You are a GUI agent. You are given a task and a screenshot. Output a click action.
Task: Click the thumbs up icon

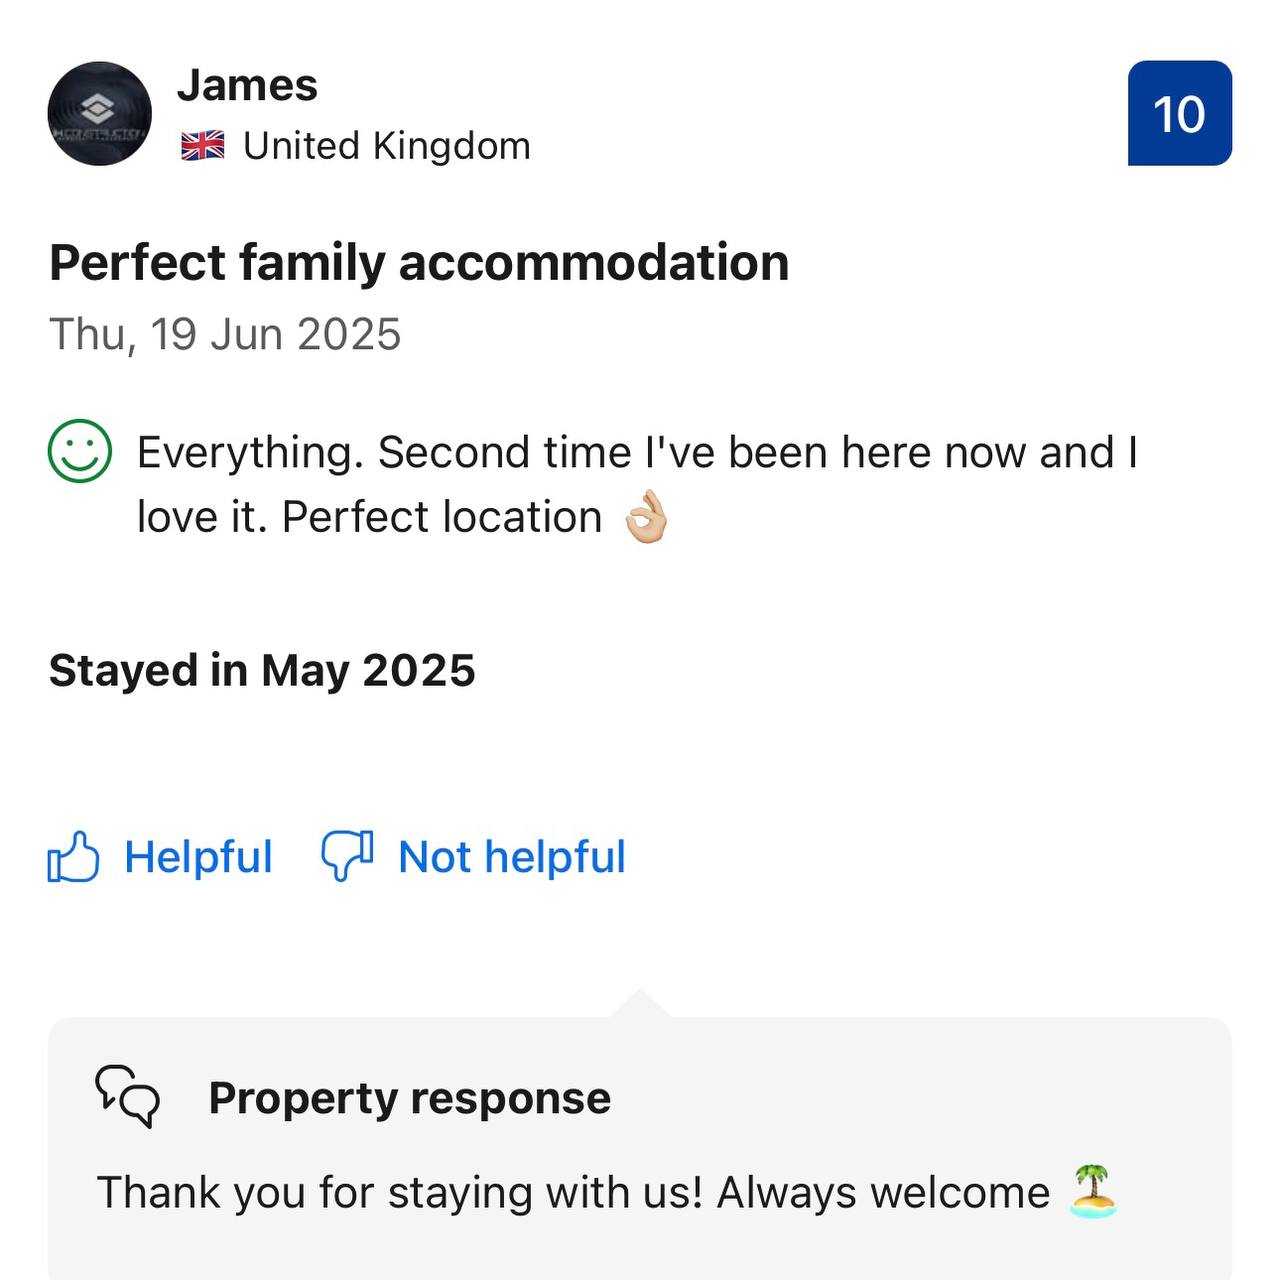(74, 857)
